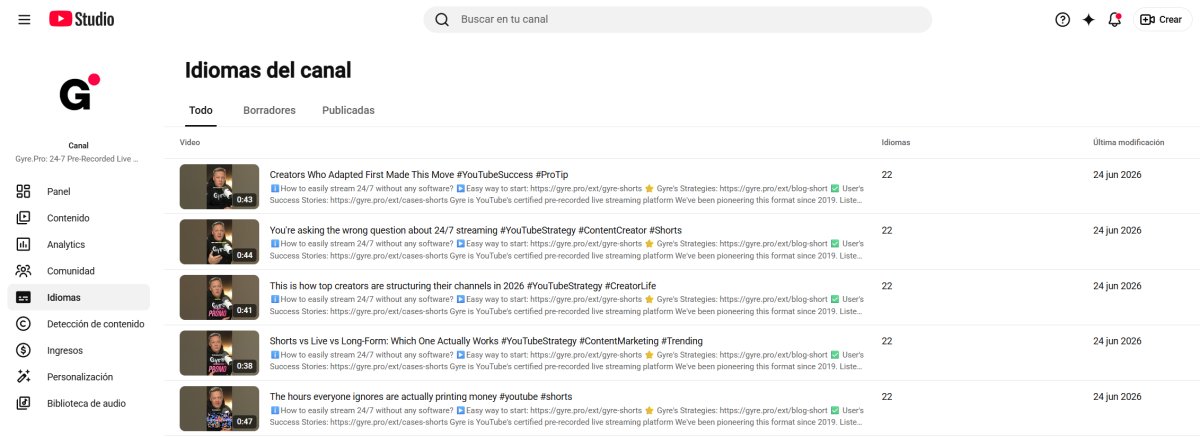Switch to the Publicadas tab
Image resolution: width=1200 pixels, height=437 pixels.
348,110
